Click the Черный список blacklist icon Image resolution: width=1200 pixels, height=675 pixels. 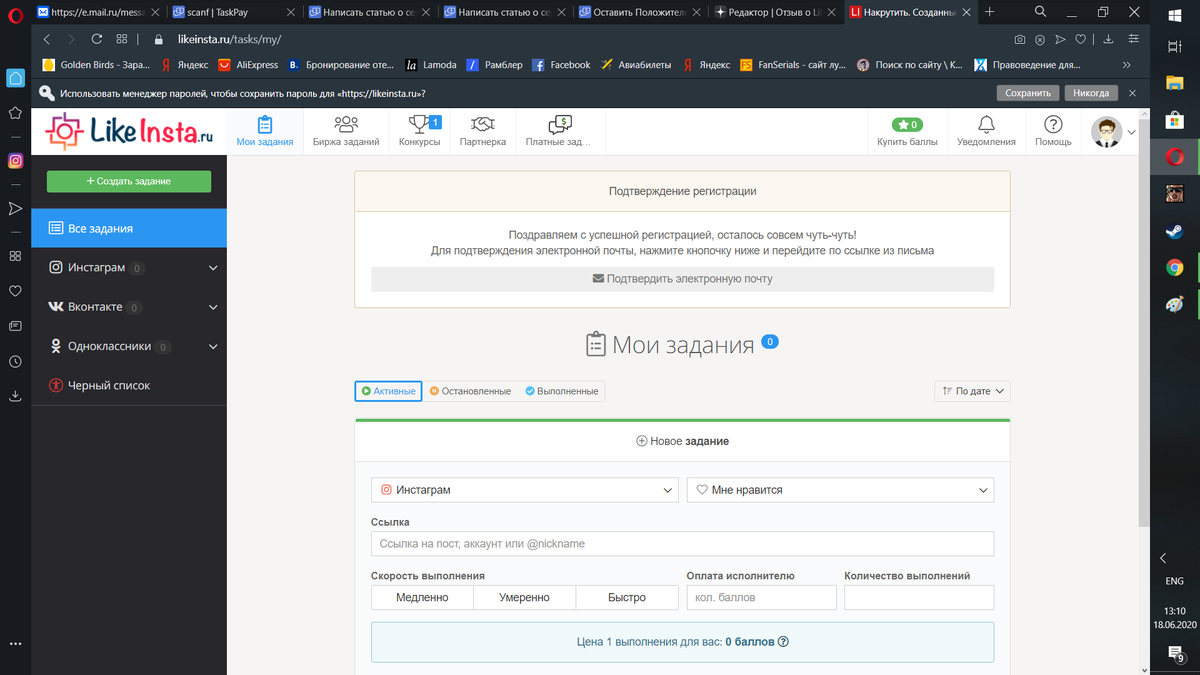point(58,385)
